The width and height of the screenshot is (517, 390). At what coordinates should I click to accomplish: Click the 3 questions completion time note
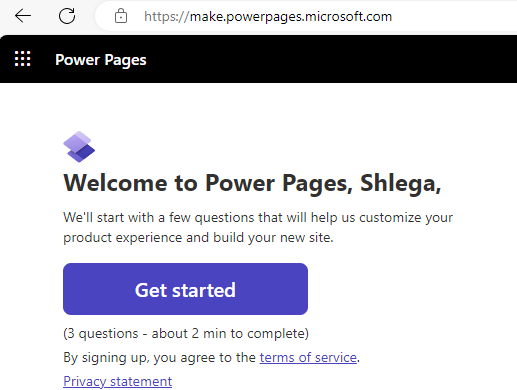coord(186,333)
